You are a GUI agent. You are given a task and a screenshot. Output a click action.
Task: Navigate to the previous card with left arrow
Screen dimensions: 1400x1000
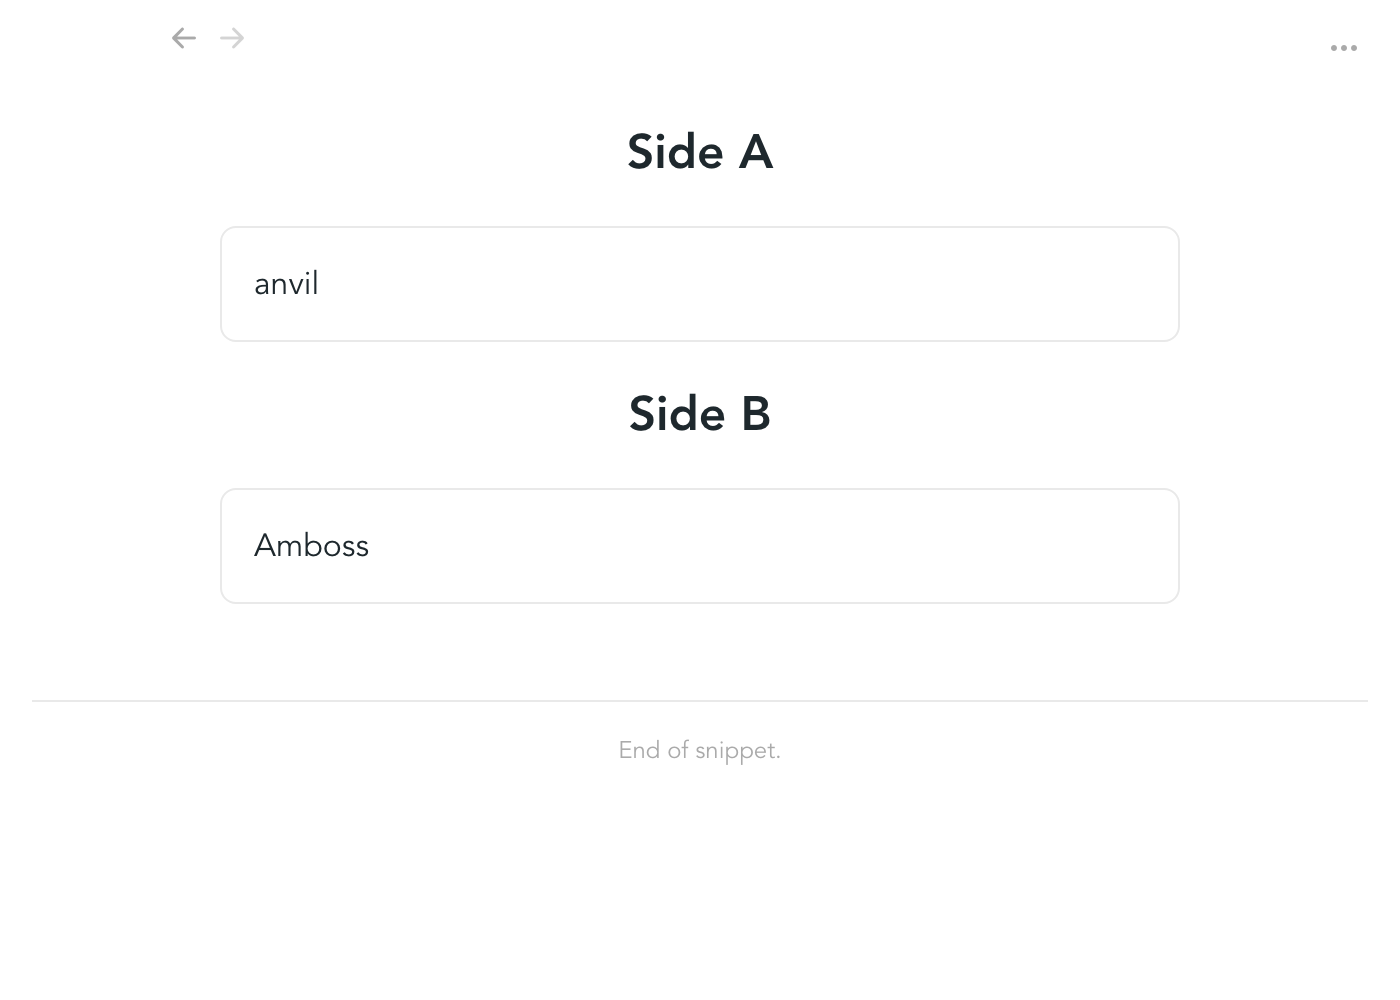coord(183,38)
